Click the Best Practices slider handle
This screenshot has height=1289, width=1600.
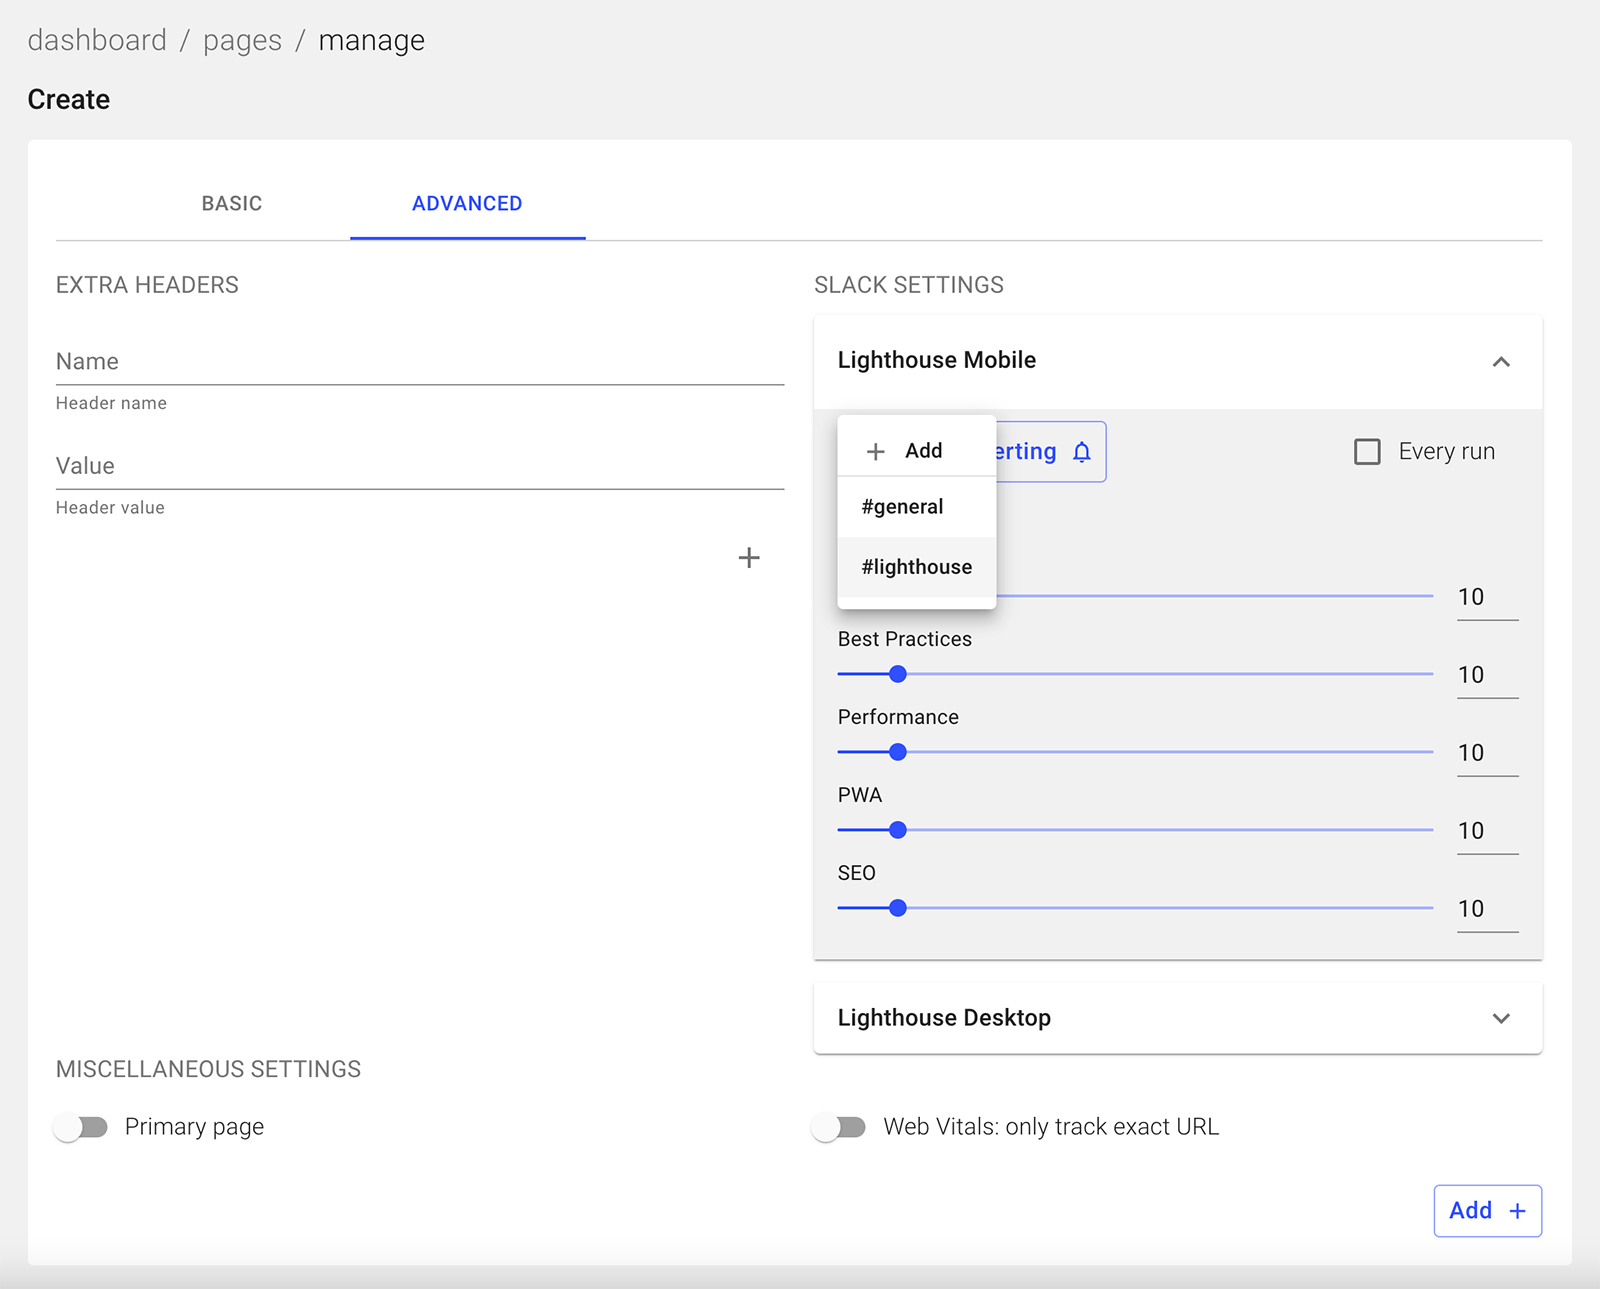tap(898, 674)
